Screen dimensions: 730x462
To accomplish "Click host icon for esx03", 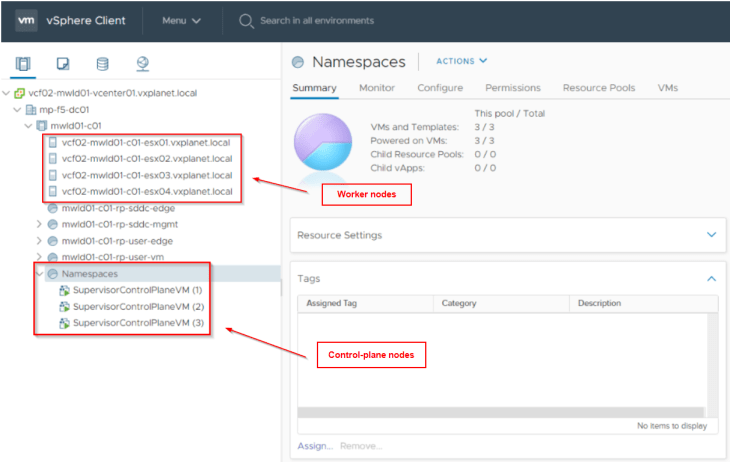I will [53, 175].
